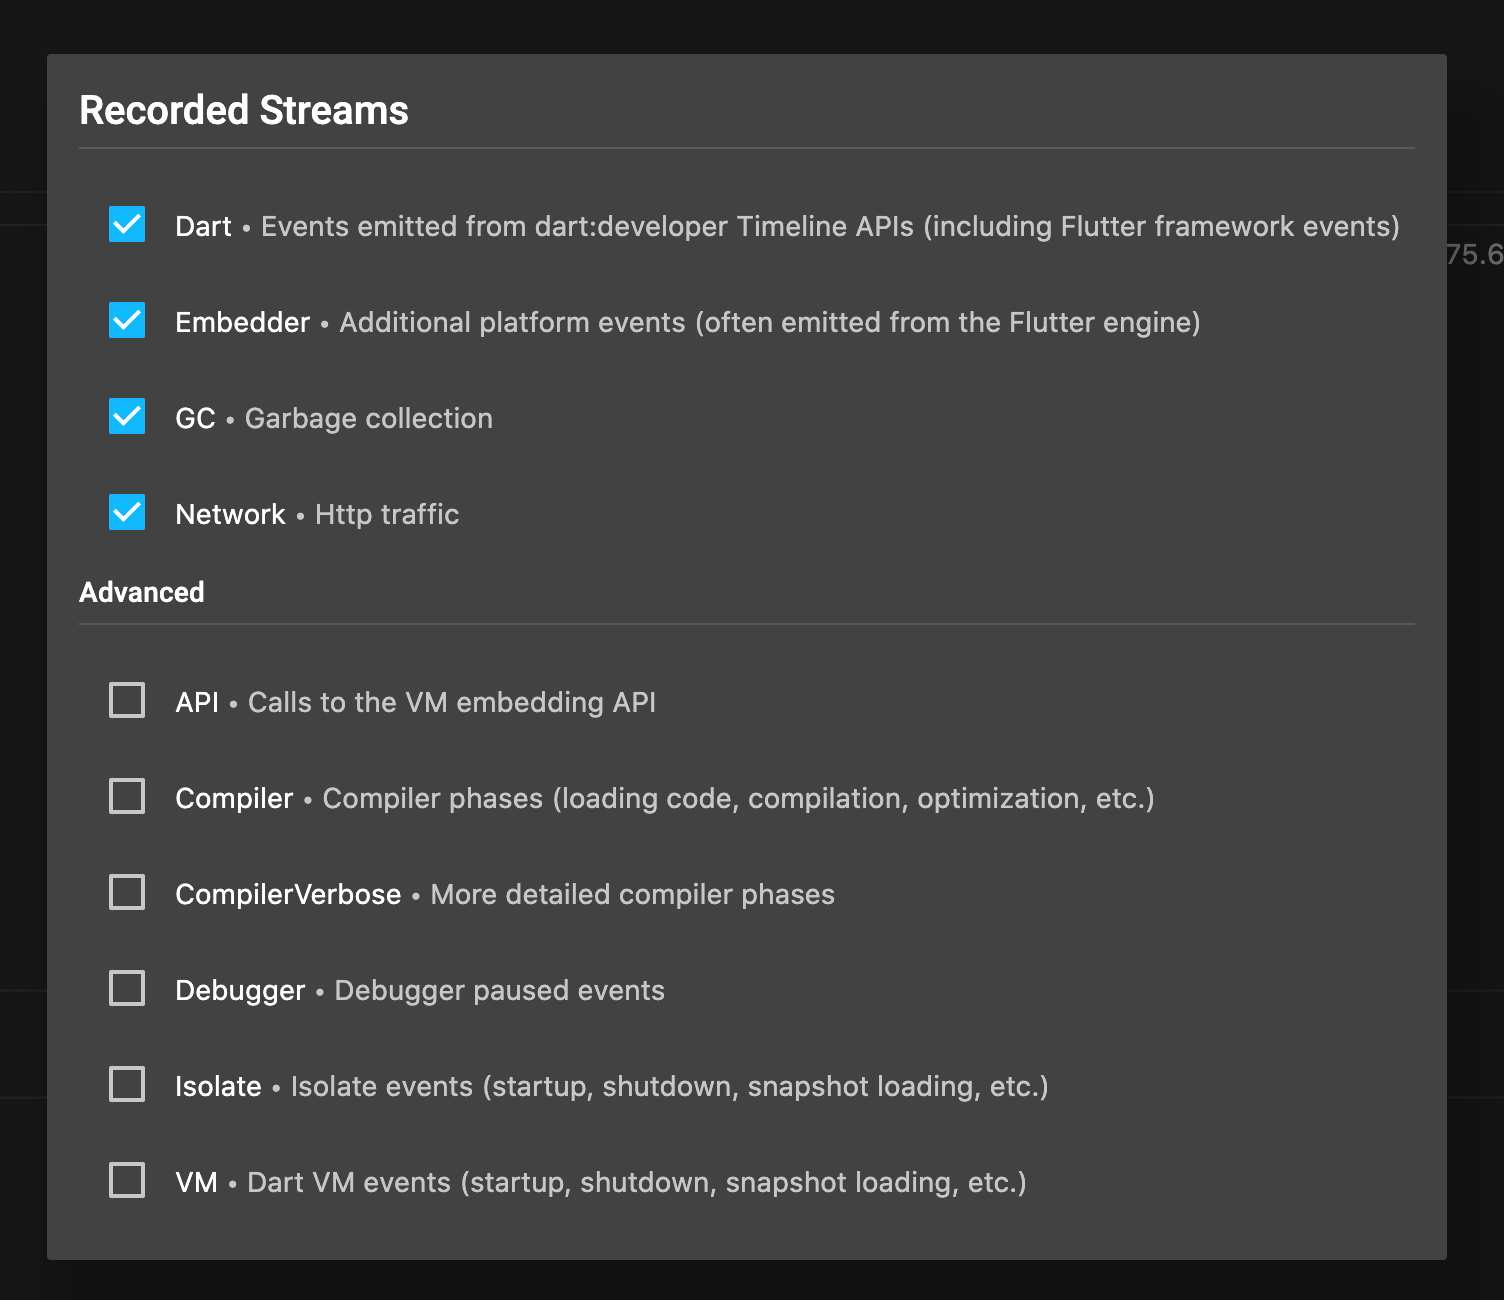This screenshot has width=1504, height=1300.
Task: Click the Debugger stream label
Action: (x=240, y=990)
